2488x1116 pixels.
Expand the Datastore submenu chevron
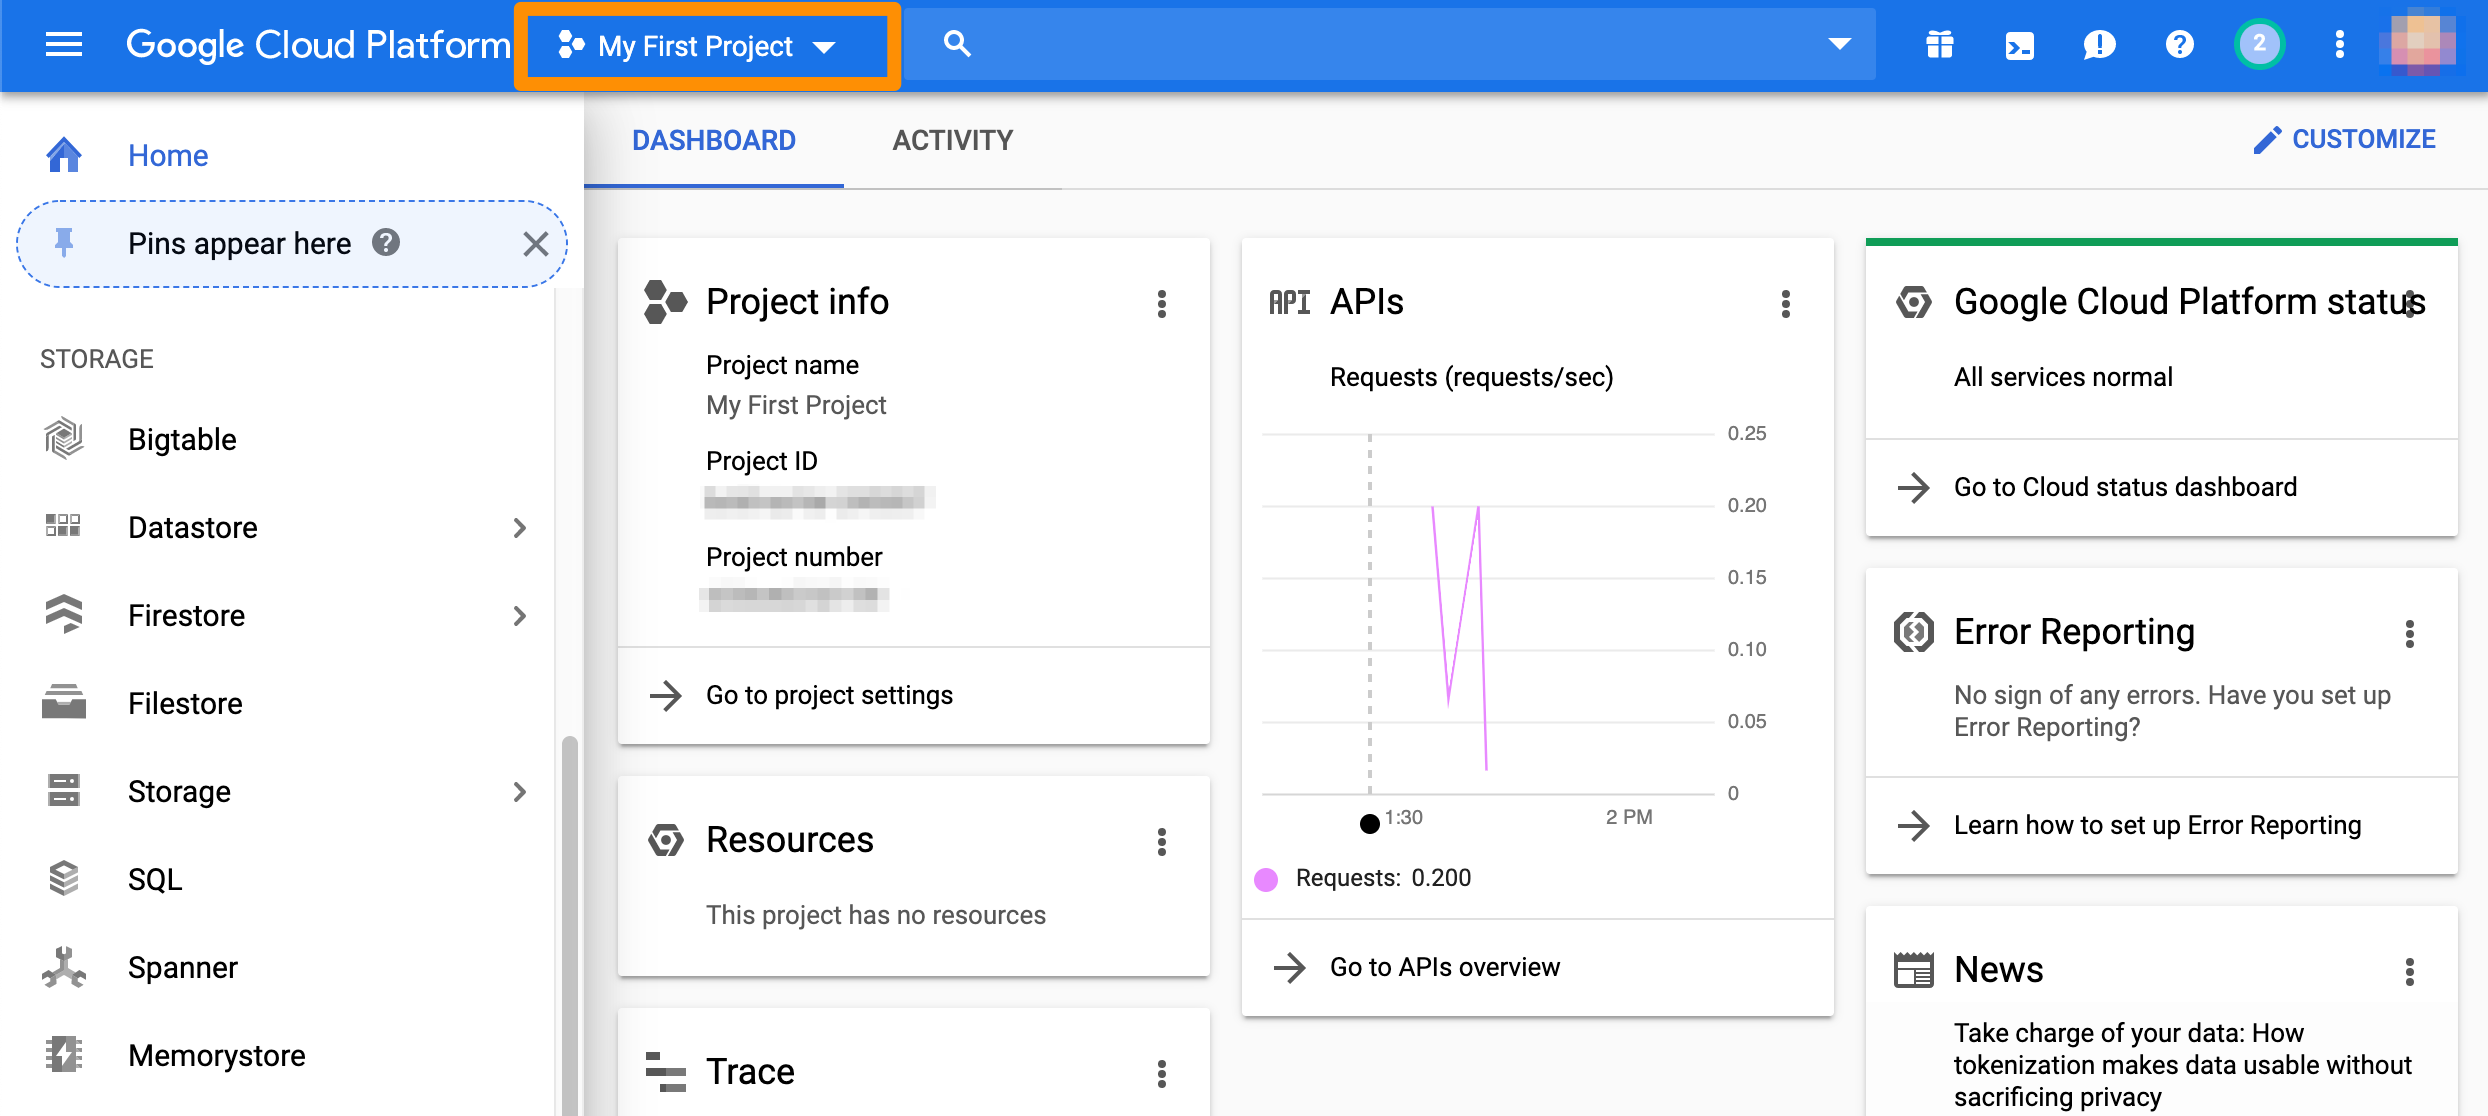click(521, 528)
